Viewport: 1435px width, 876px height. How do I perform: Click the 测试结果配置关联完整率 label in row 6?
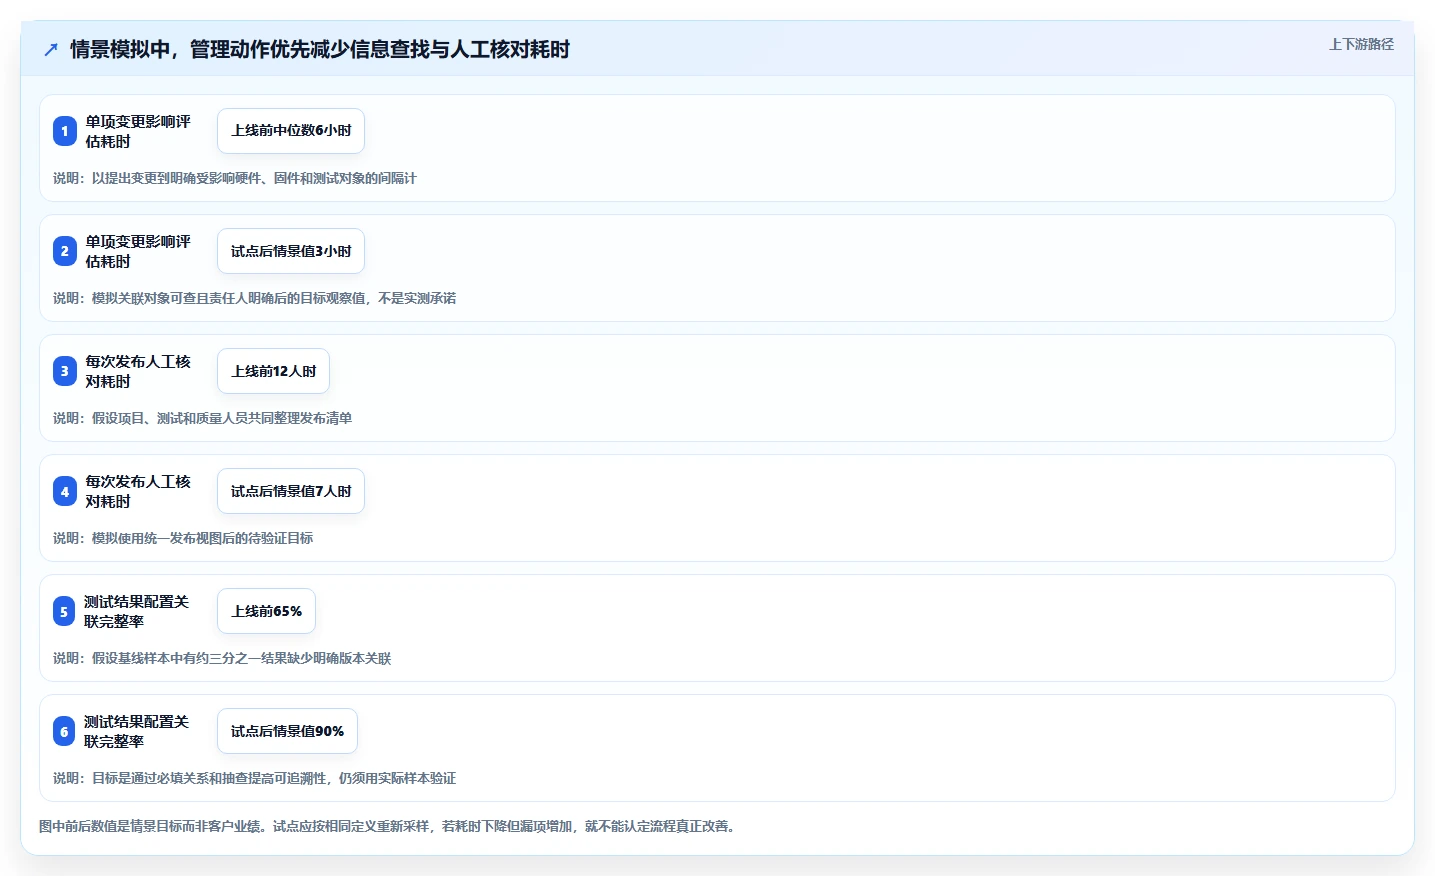click(137, 731)
